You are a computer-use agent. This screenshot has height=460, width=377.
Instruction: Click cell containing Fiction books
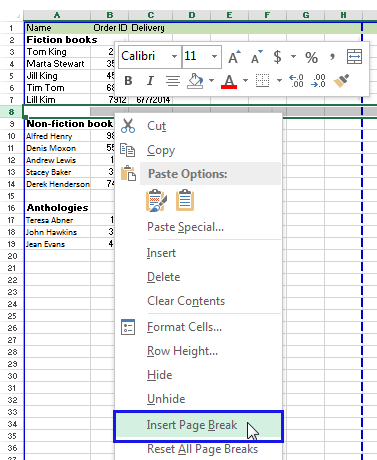pos(57,40)
